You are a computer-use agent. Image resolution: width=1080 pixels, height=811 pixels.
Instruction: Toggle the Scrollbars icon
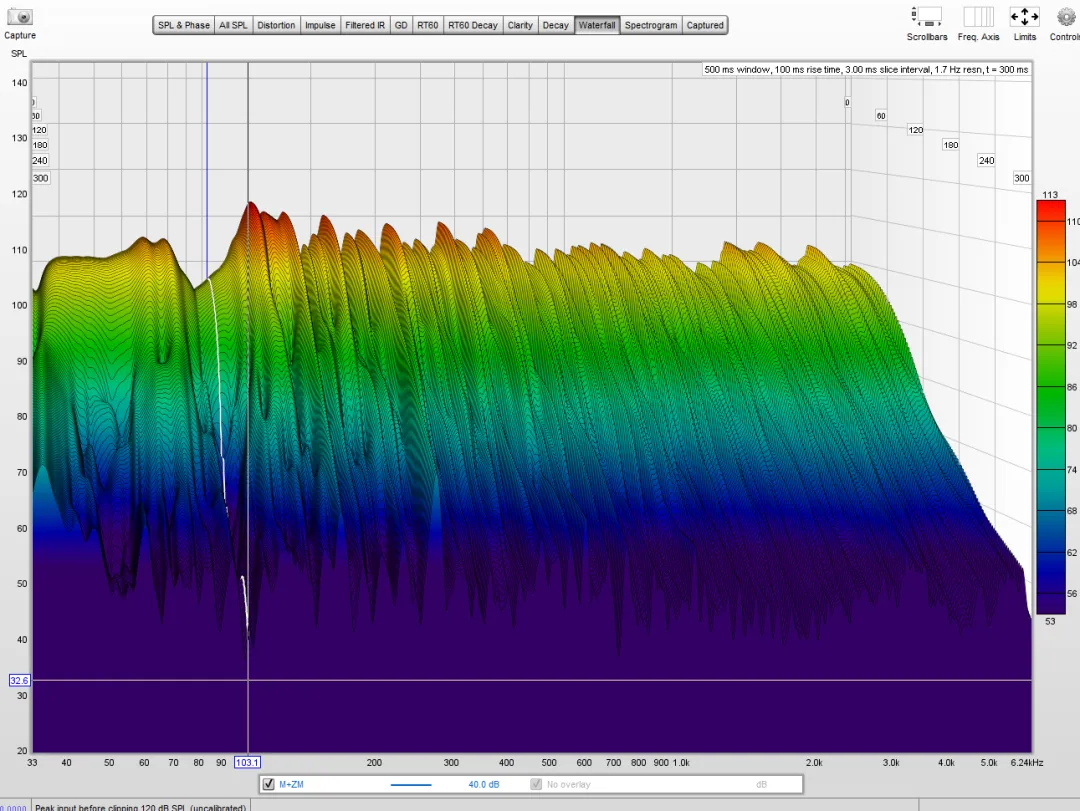tap(927, 17)
